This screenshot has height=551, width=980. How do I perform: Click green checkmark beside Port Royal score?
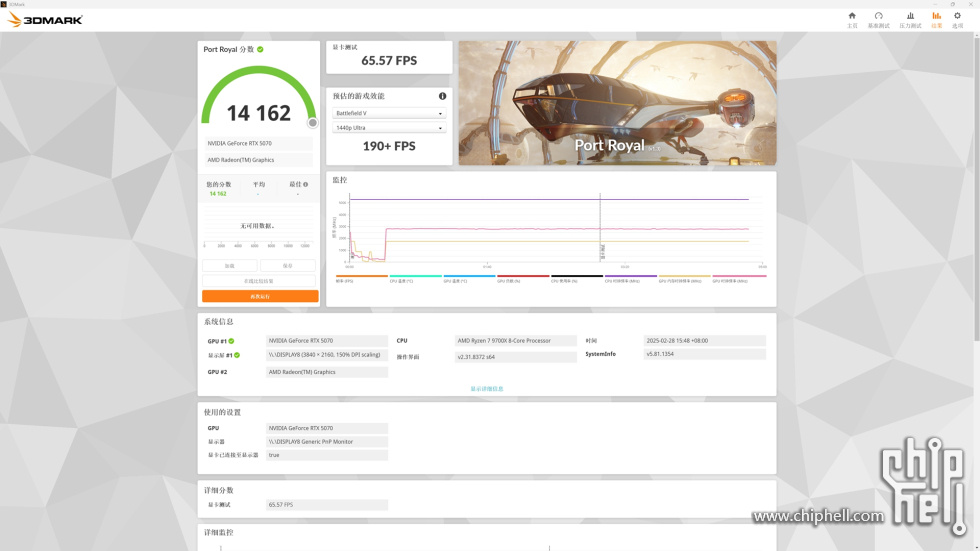click(x=260, y=49)
